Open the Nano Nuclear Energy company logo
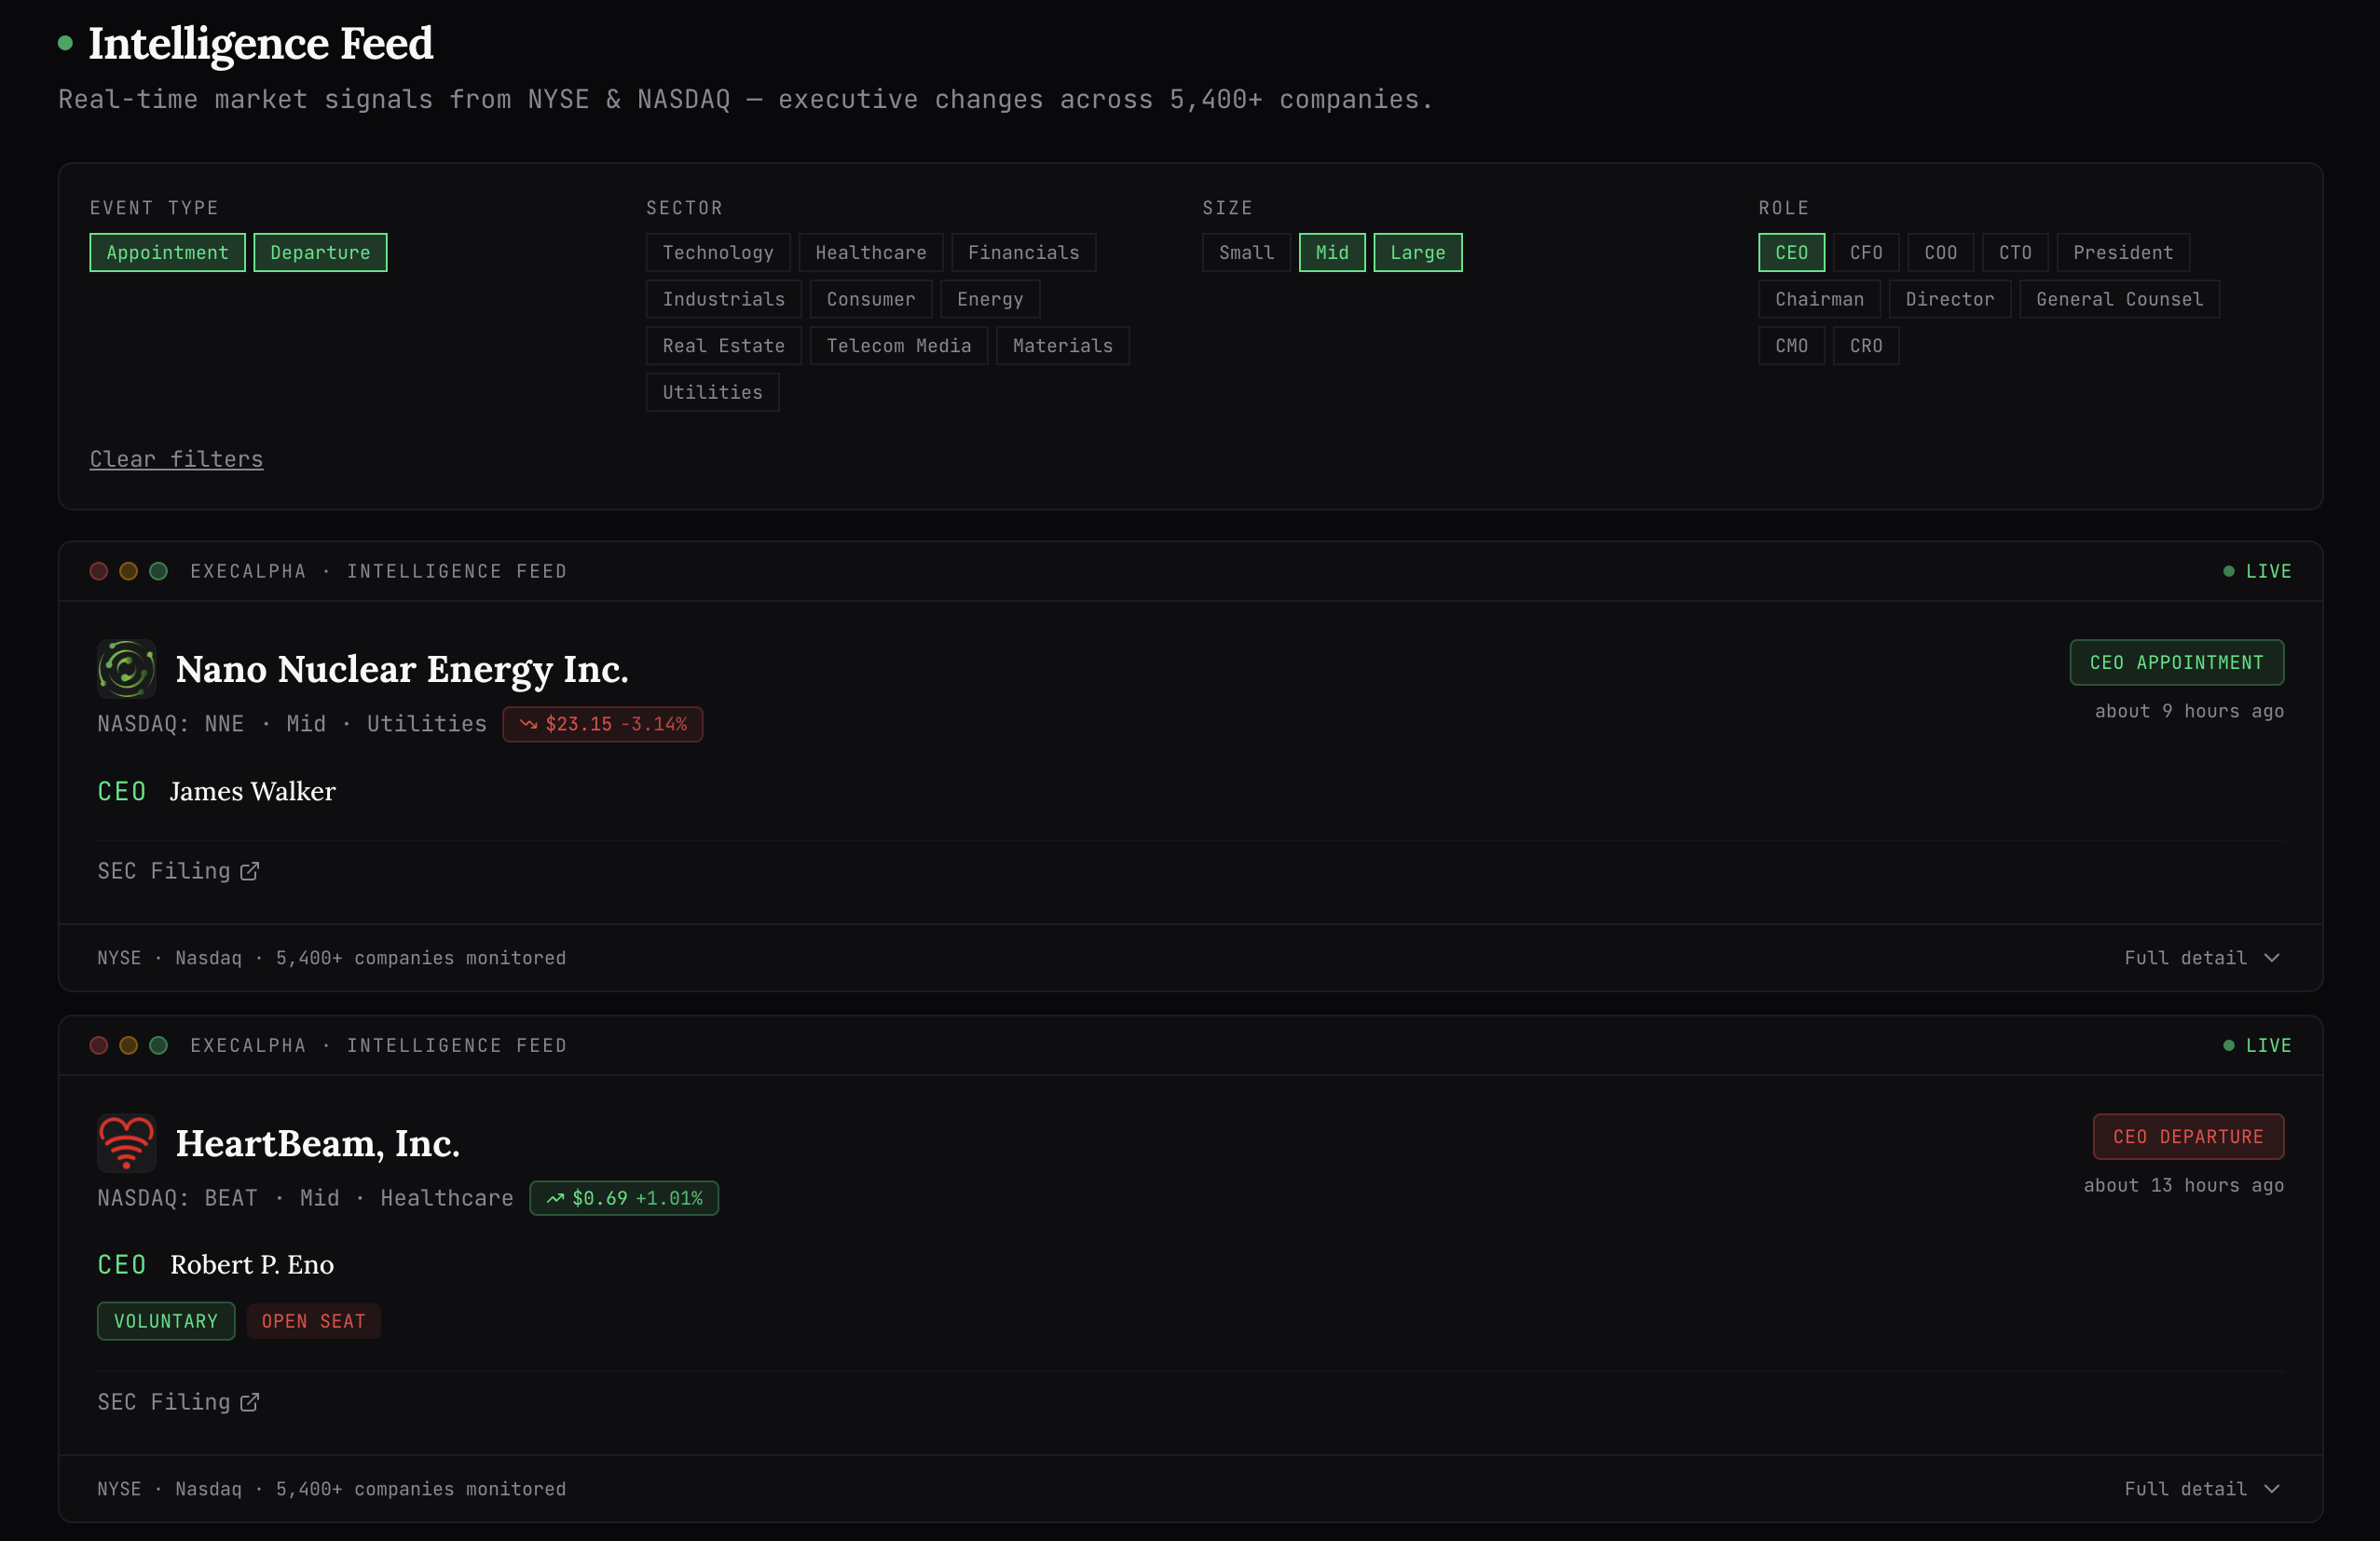Image resolution: width=2380 pixels, height=1541 pixels. [126, 668]
